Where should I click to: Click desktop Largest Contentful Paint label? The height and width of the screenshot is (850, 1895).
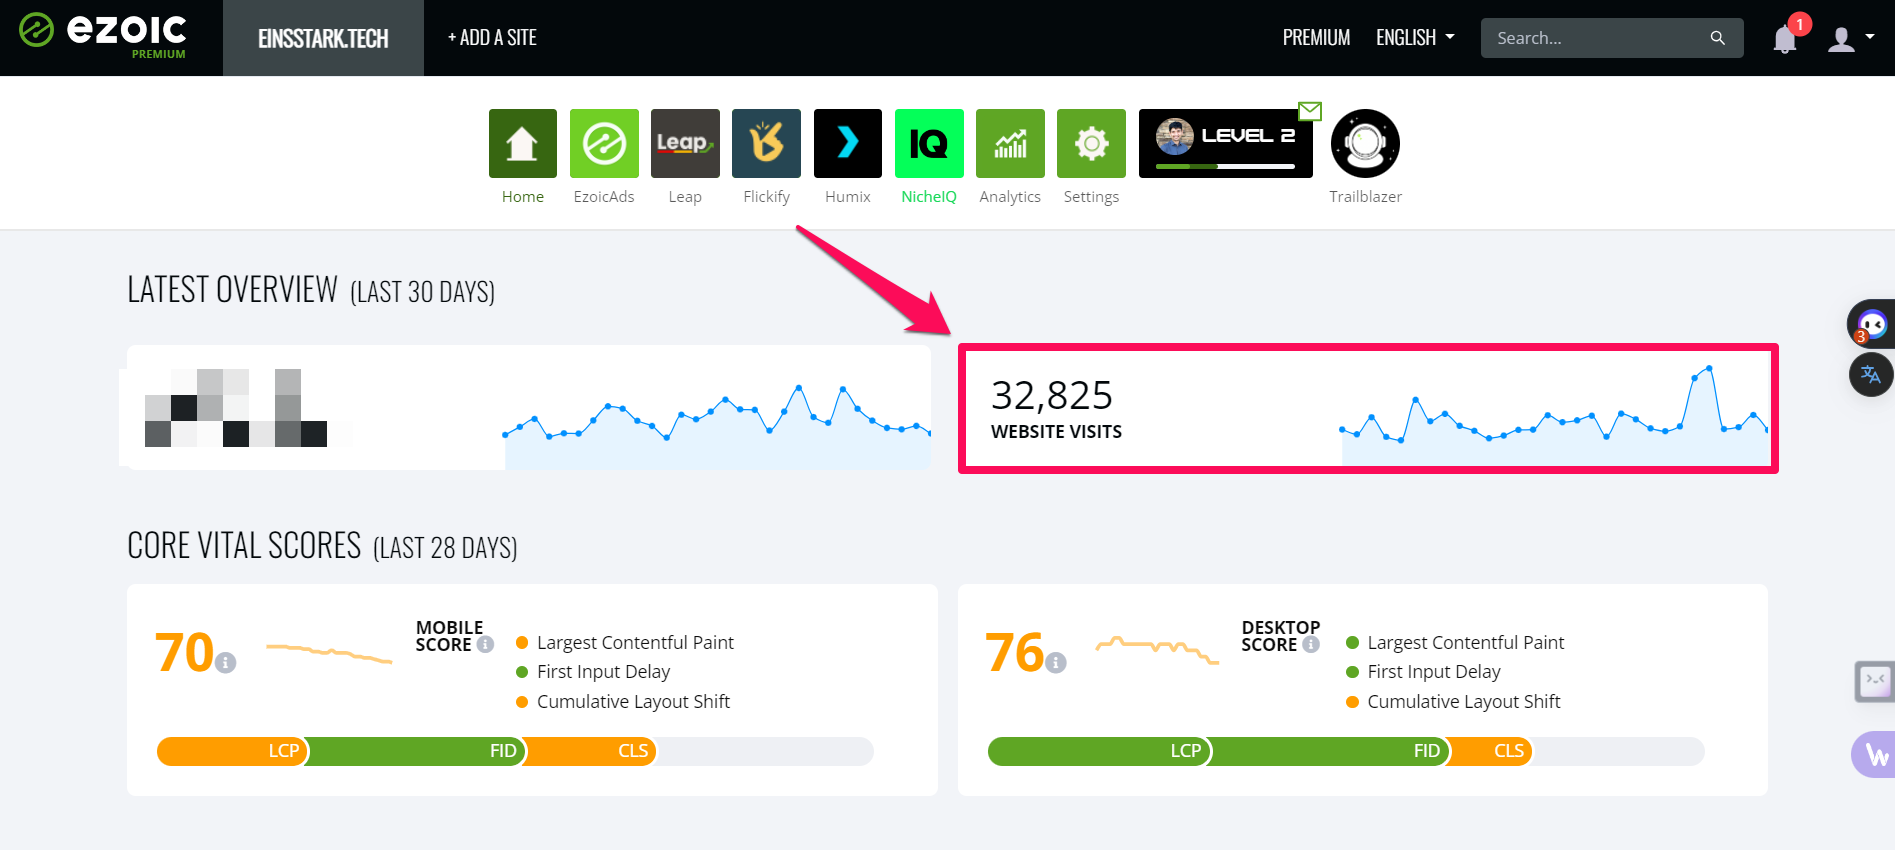(1465, 643)
